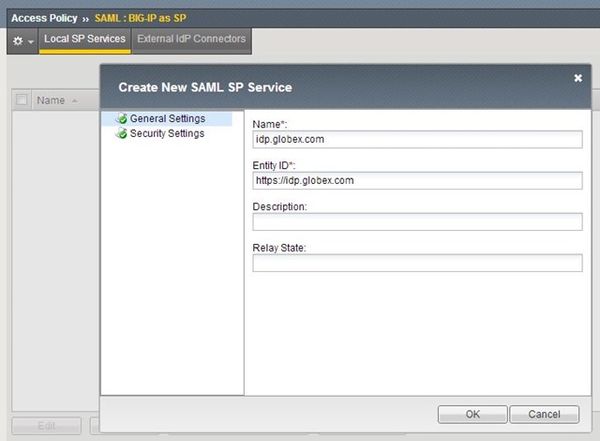Cancel the new SAML SP service dialog
Viewport: 600px width, 441px height.
(x=544, y=414)
